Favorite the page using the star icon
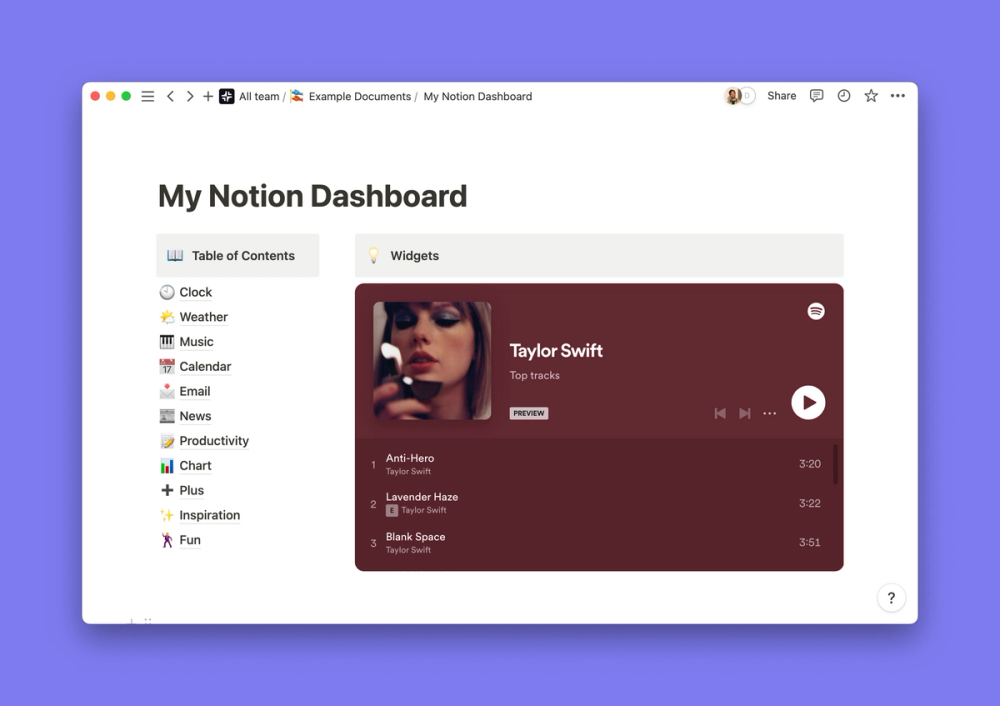 [870, 95]
